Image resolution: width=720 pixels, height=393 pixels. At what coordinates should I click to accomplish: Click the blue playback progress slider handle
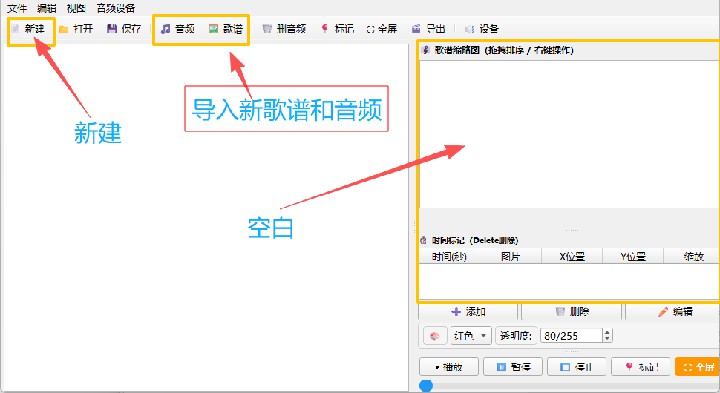426,386
